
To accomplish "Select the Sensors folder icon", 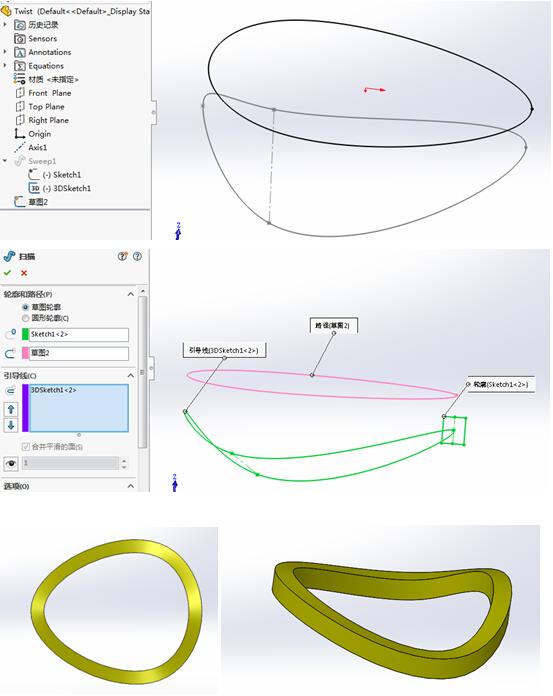I will click(20, 39).
